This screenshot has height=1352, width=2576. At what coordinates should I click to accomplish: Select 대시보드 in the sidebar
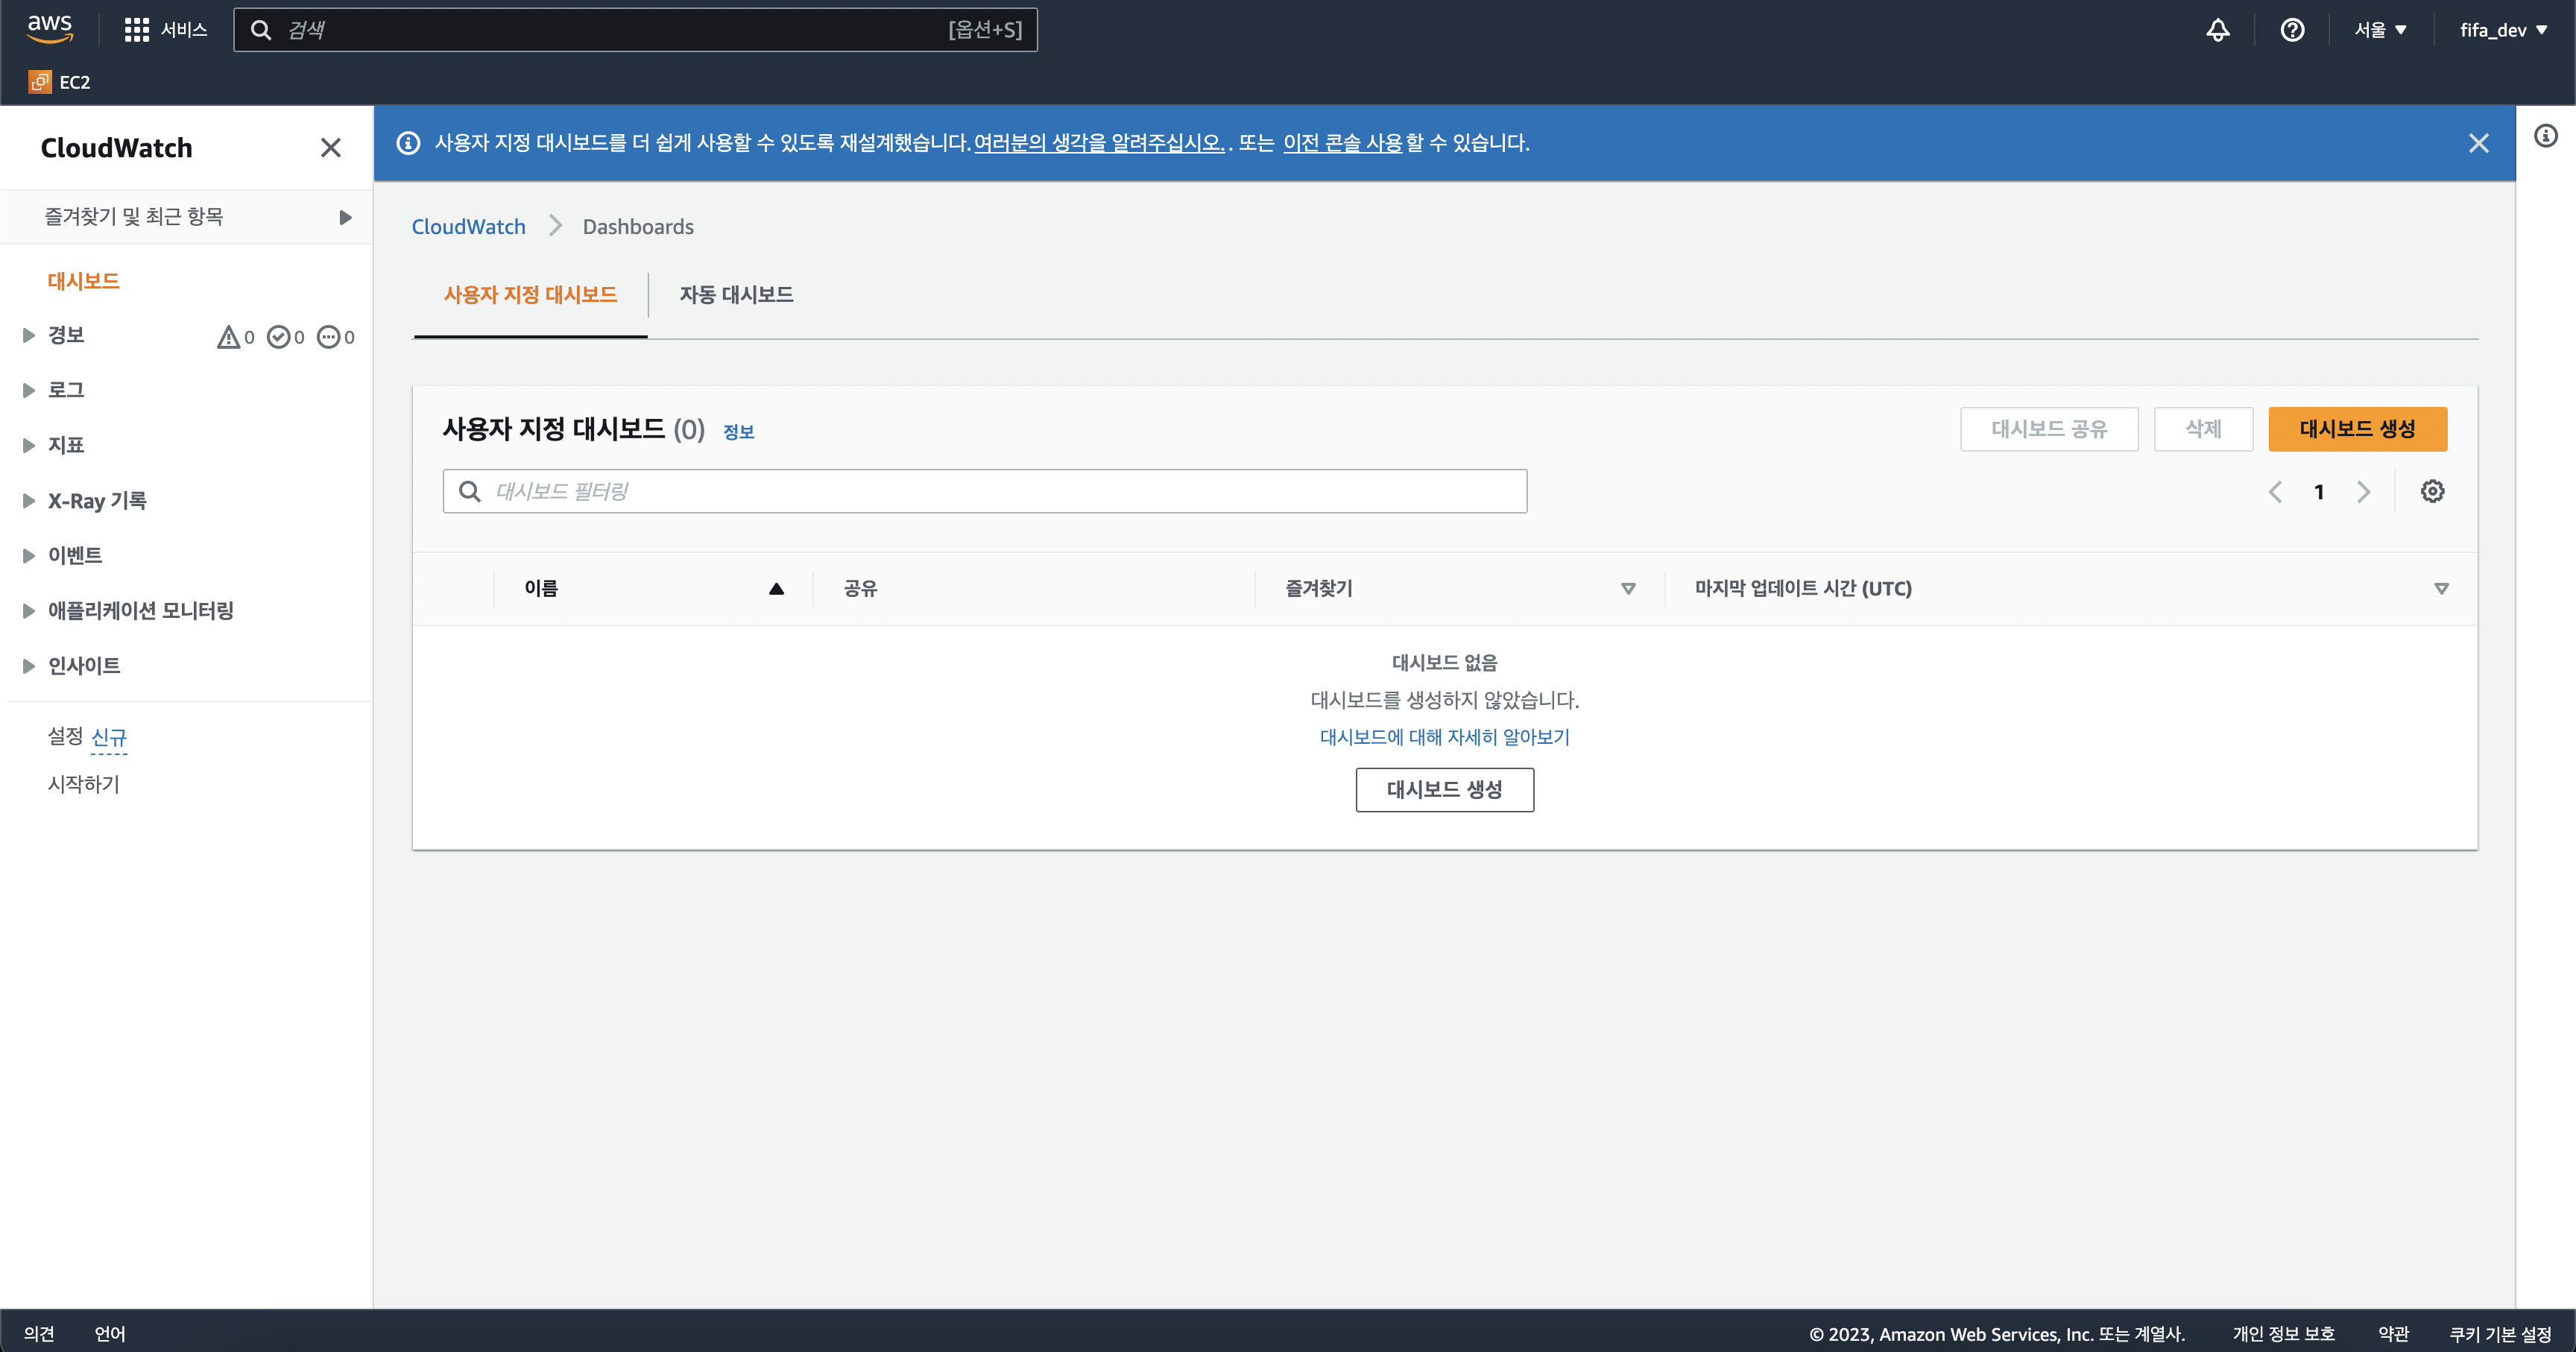click(84, 281)
